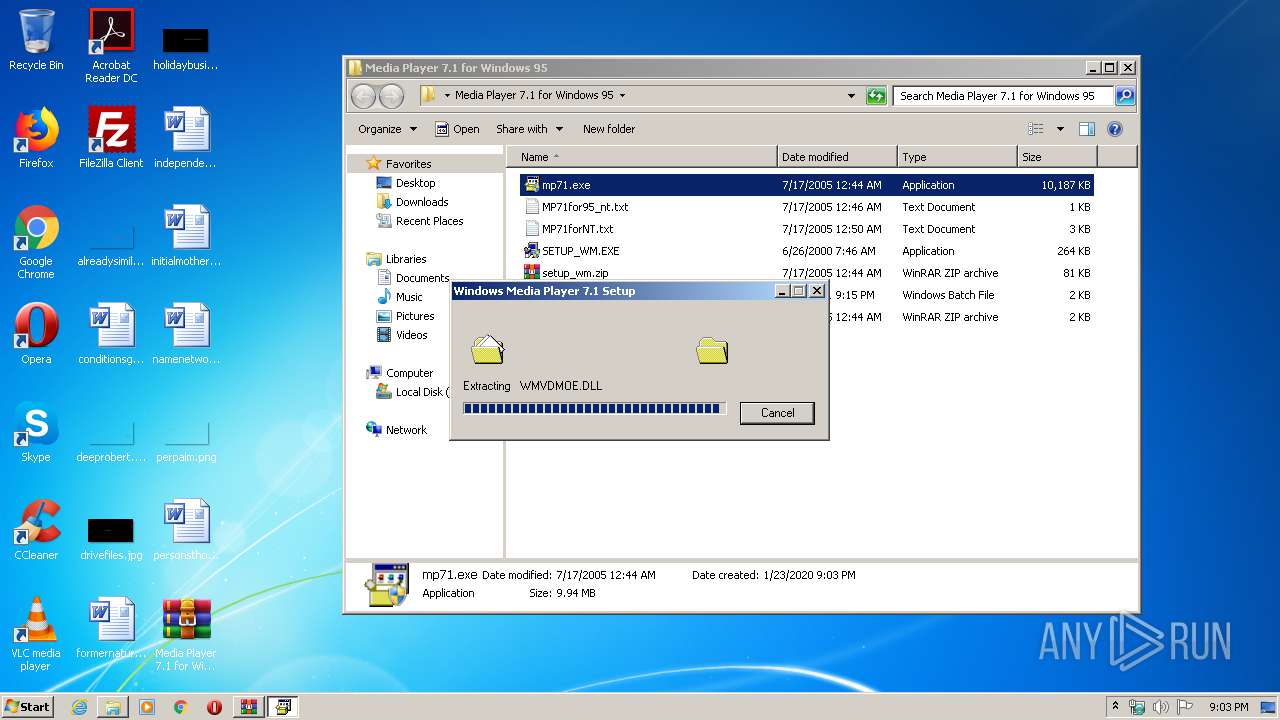
Task: Cancel the Windows Media Player 7.1 Setup extraction
Action: click(x=777, y=413)
